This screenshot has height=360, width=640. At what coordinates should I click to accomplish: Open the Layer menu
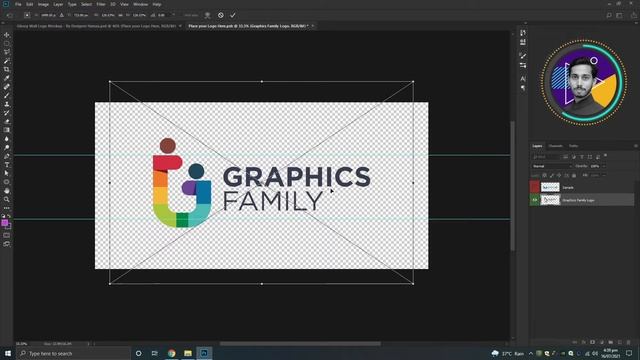pyautogui.click(x=58, y=4)
